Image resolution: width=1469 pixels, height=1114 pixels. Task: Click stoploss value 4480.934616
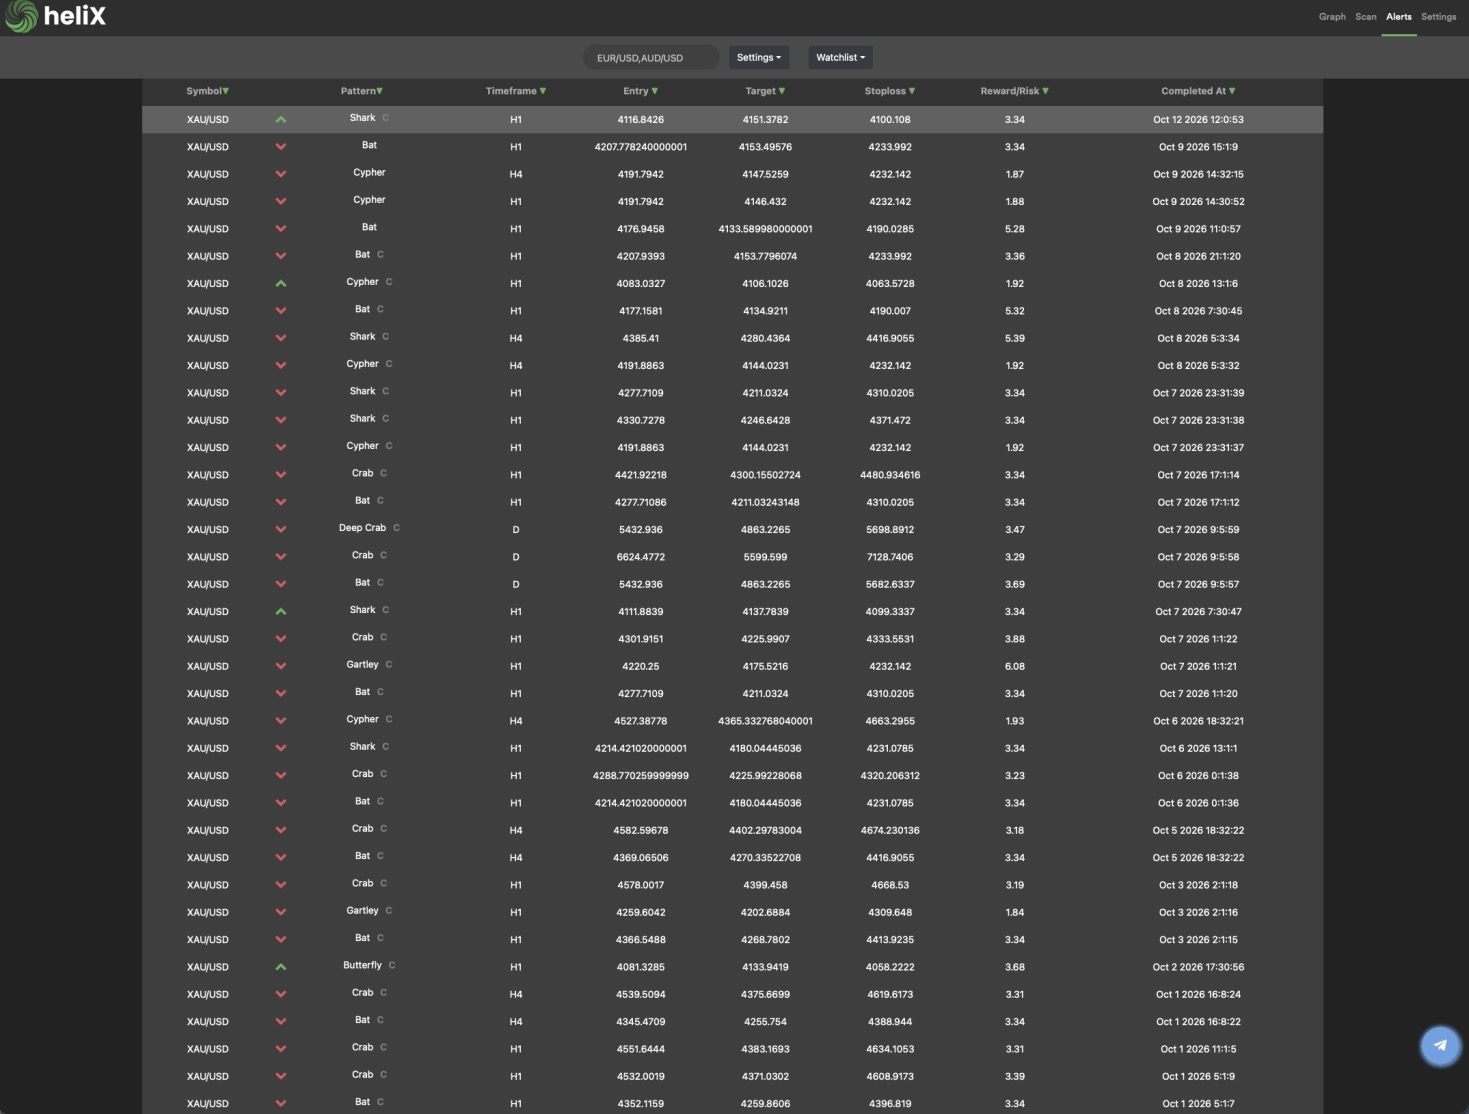click(x=890, y=475)
